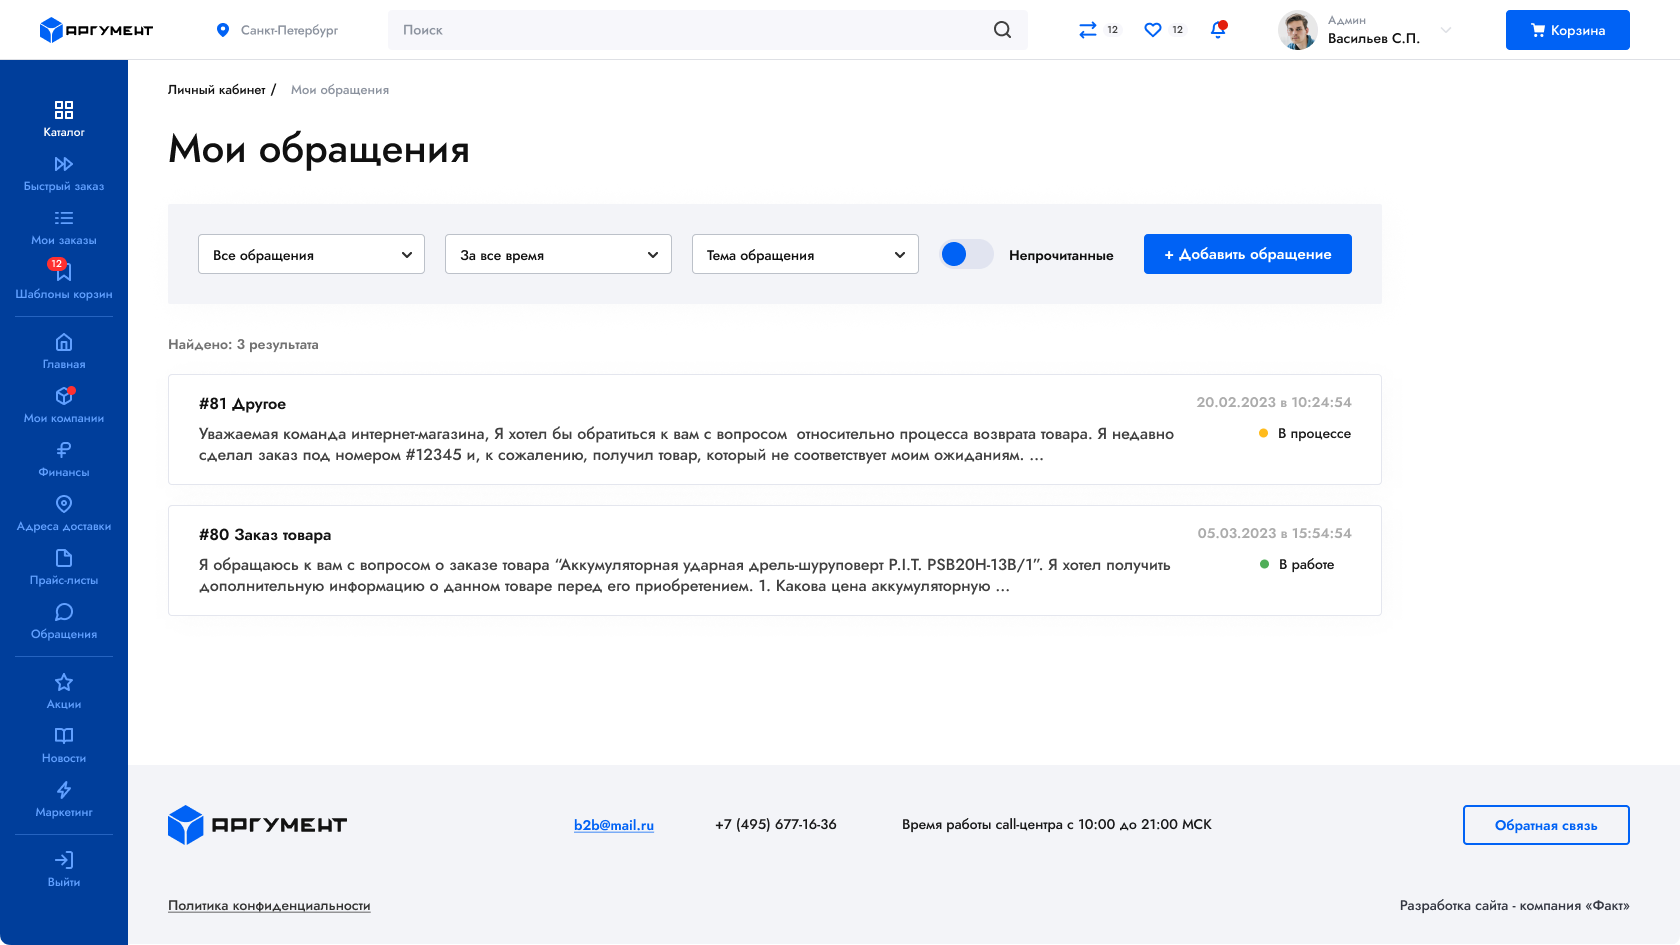The image size is (1680, 945).
Task: Go to Обращения in sidebar
Action: pos(64,620)
